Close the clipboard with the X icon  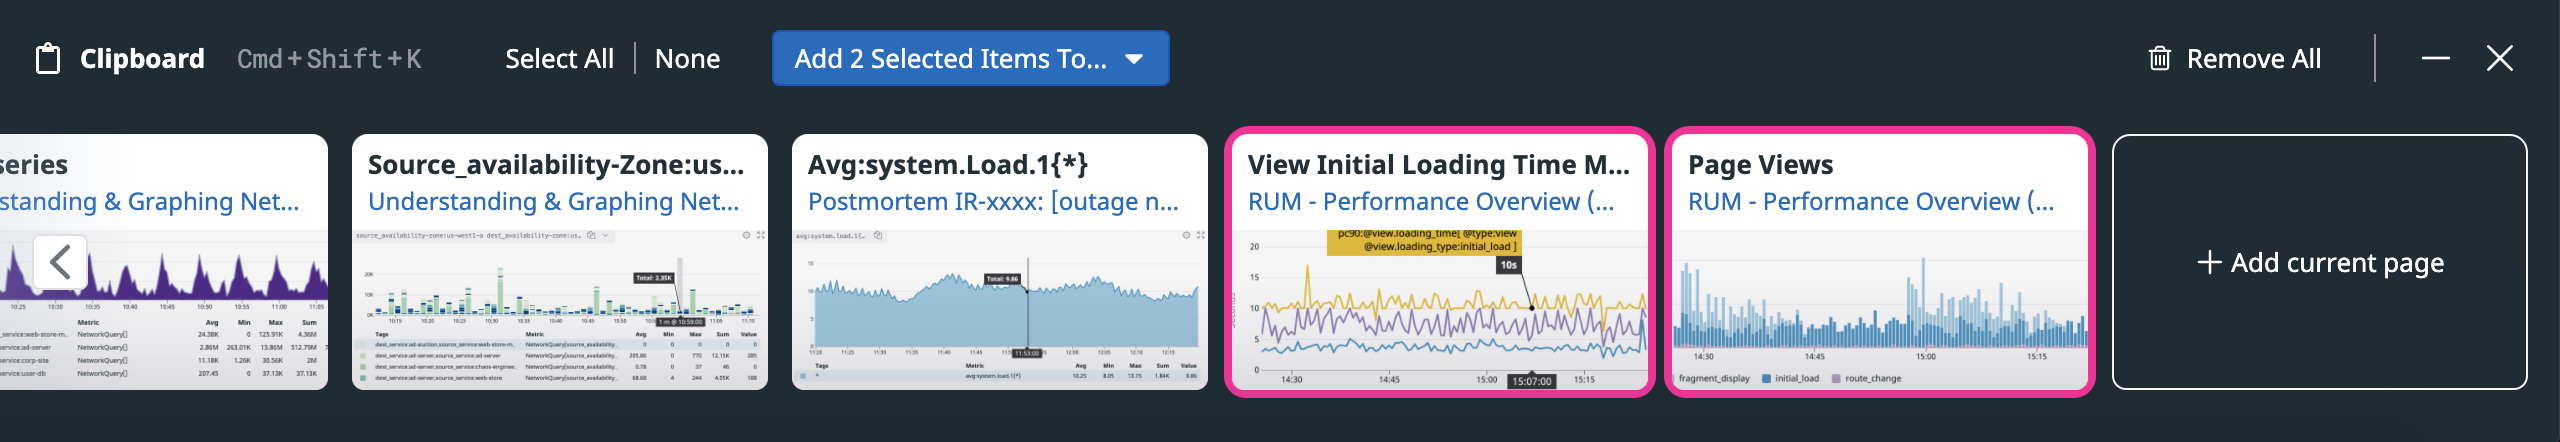coord(2499,59)
